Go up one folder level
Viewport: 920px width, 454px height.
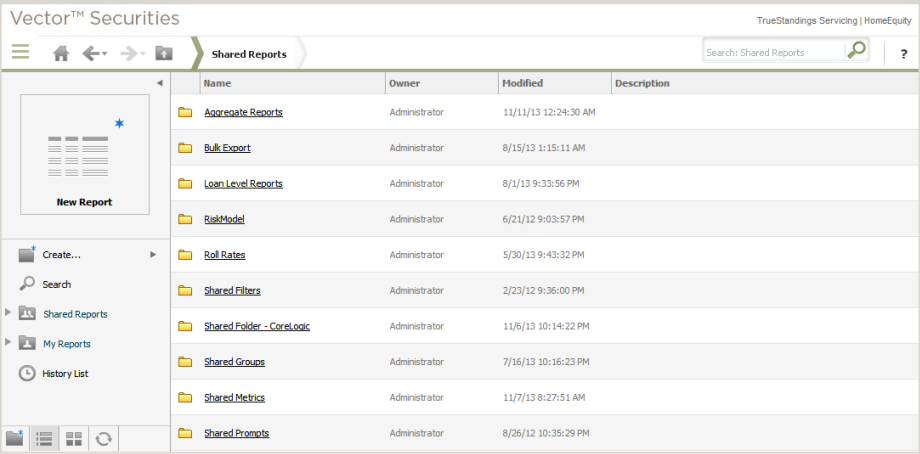(x=164, y=53)
